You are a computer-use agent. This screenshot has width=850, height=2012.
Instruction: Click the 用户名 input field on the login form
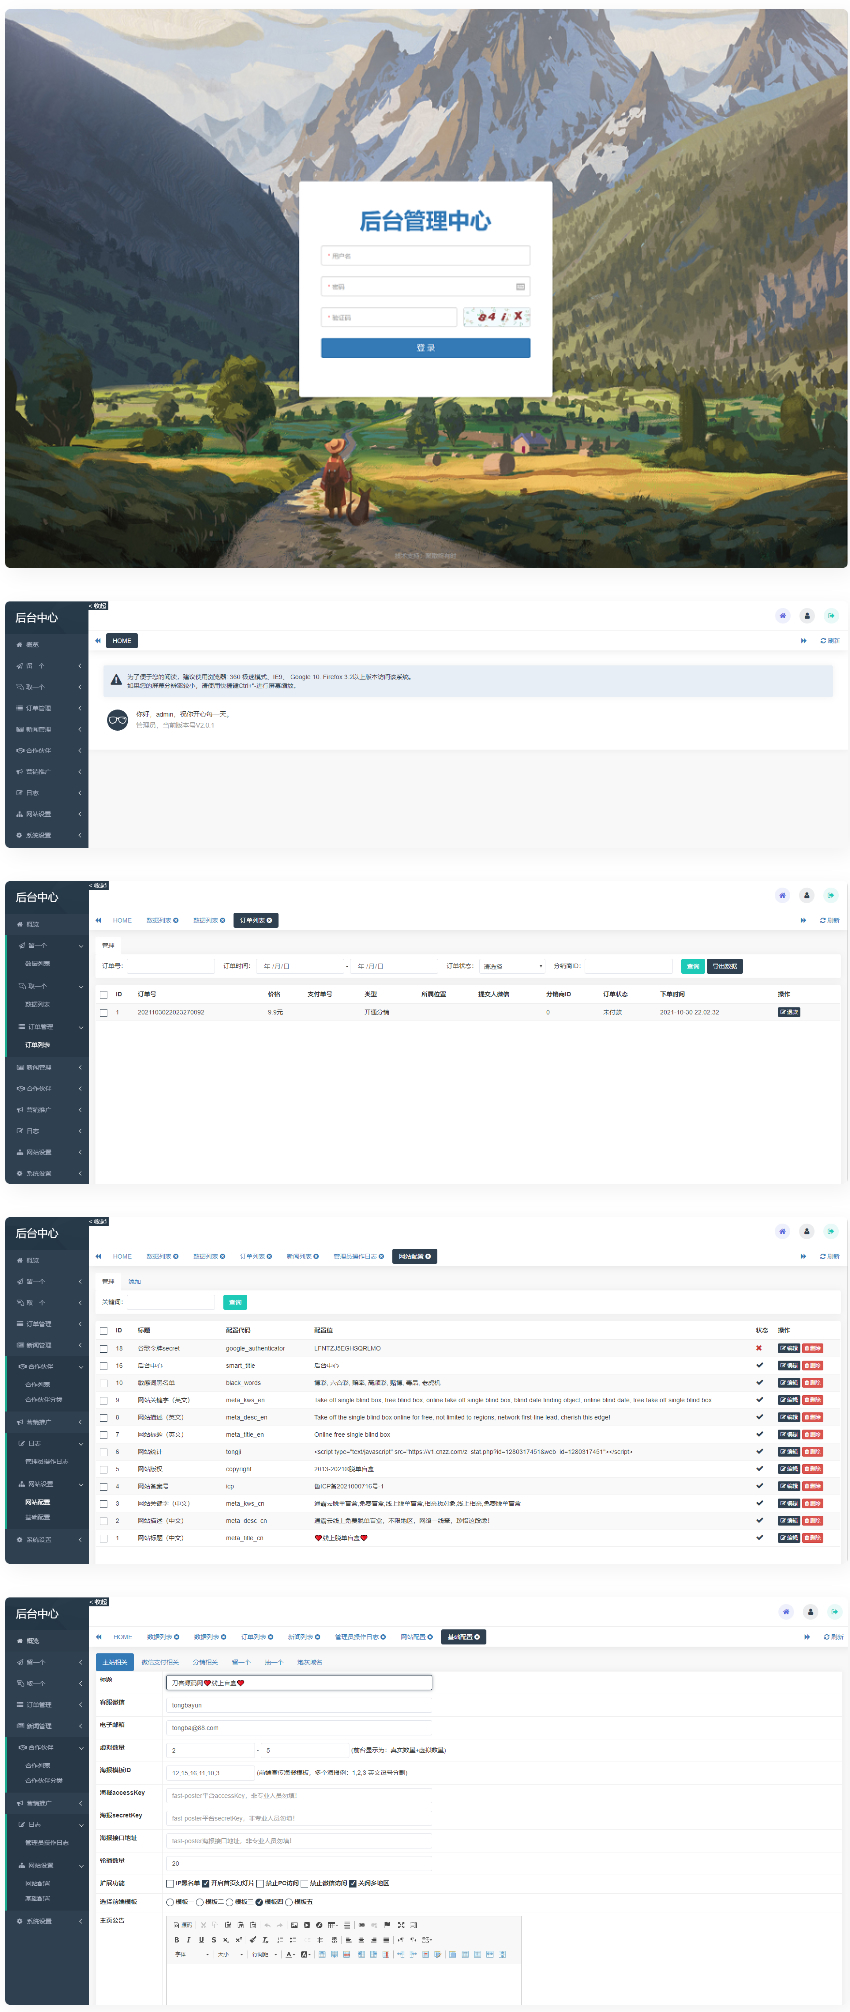click(x=425, y=256)
